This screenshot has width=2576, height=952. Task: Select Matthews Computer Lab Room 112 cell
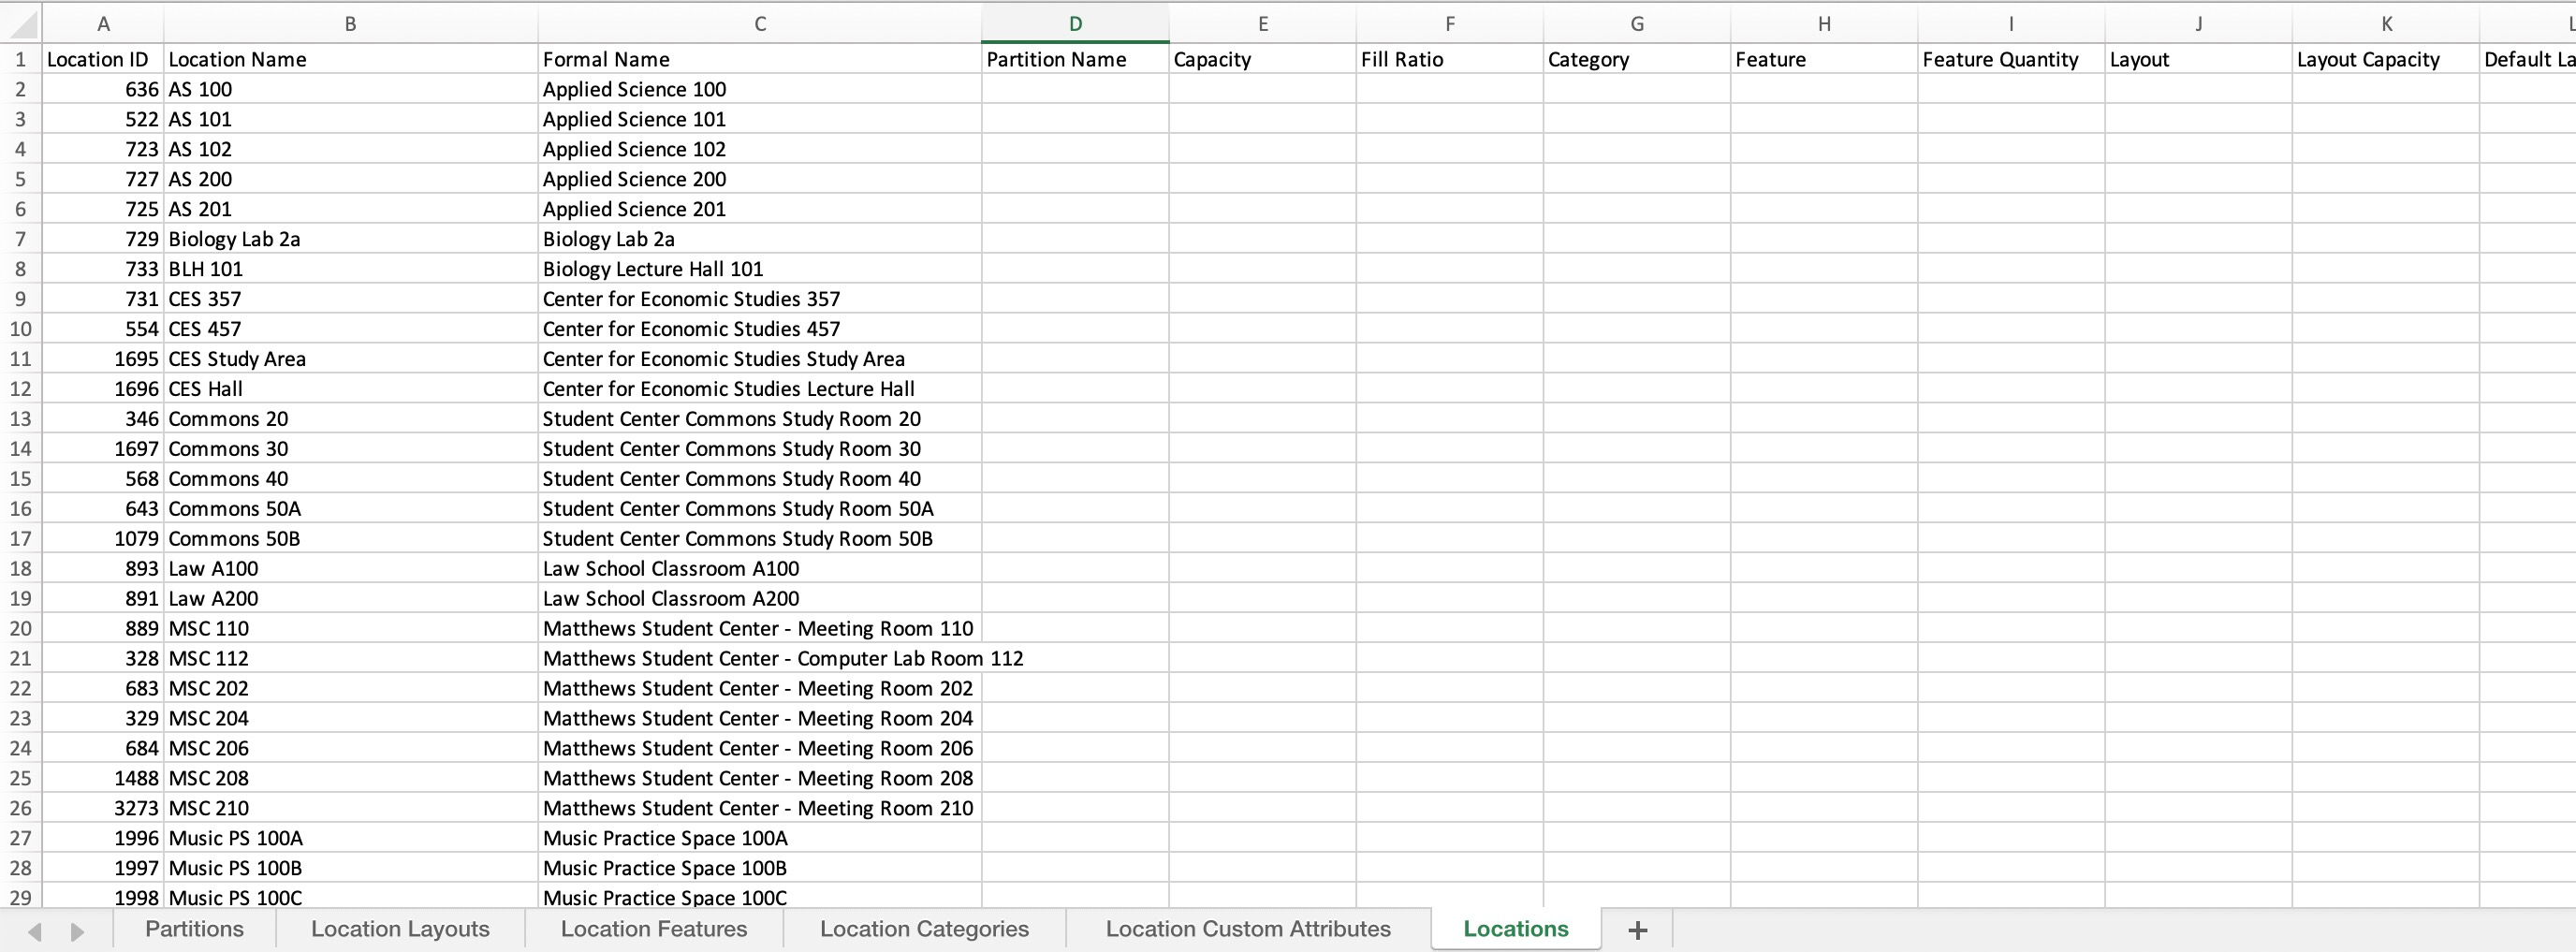point(760,659)
